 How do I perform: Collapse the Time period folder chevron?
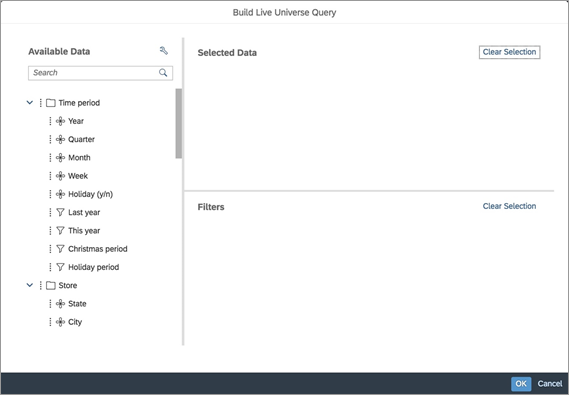click(30, 103)
